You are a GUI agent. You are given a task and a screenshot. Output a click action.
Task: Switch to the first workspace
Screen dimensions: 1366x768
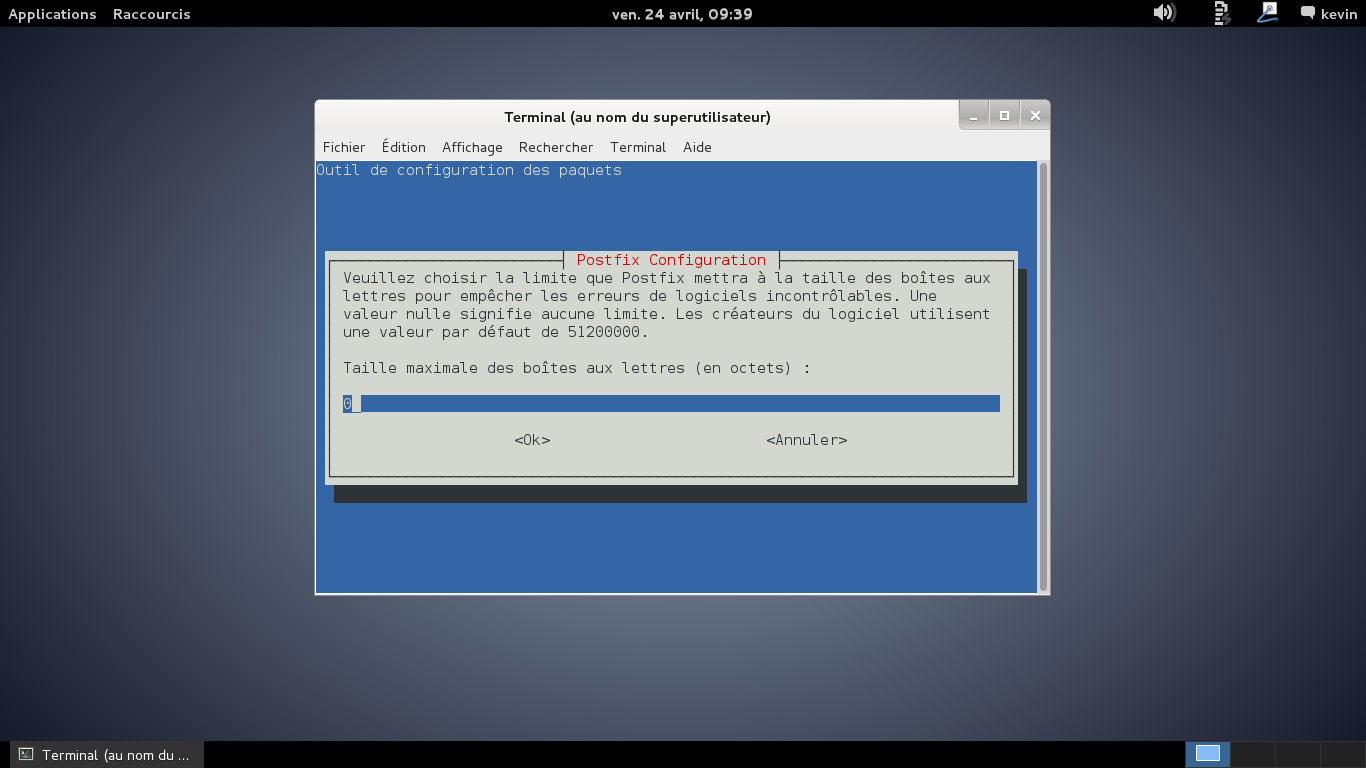coord(1208,754)
